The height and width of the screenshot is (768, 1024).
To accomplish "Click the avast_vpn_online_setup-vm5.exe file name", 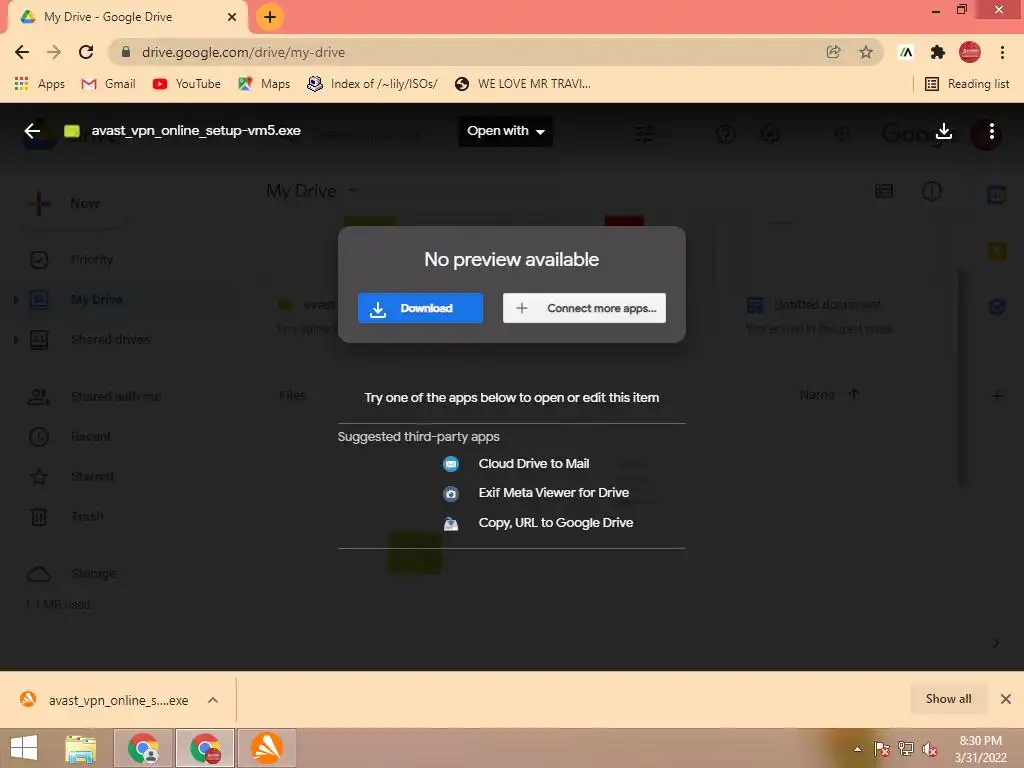I will pyautogui.click(x=196, y=131).
